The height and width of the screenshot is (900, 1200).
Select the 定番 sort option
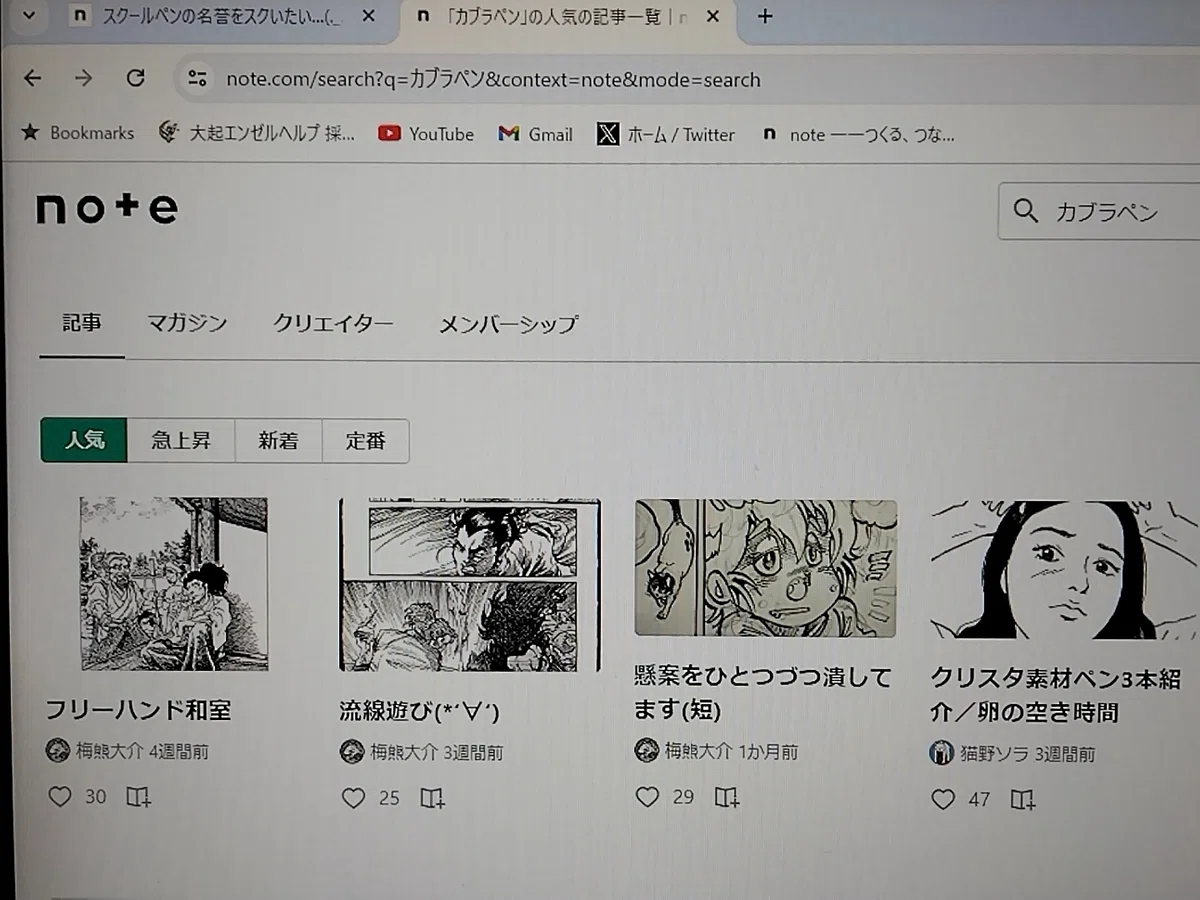point(365,441)
